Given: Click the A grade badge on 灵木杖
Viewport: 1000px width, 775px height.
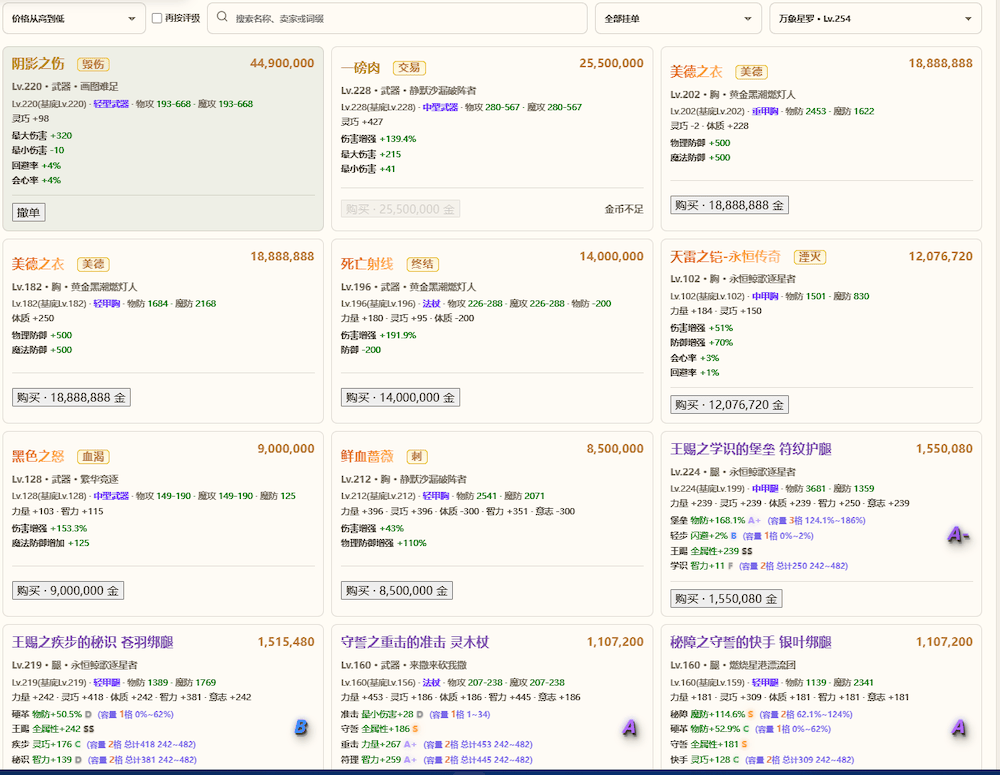Looking at the screenshot, I should pyautogui.click(x=629, y=727).
